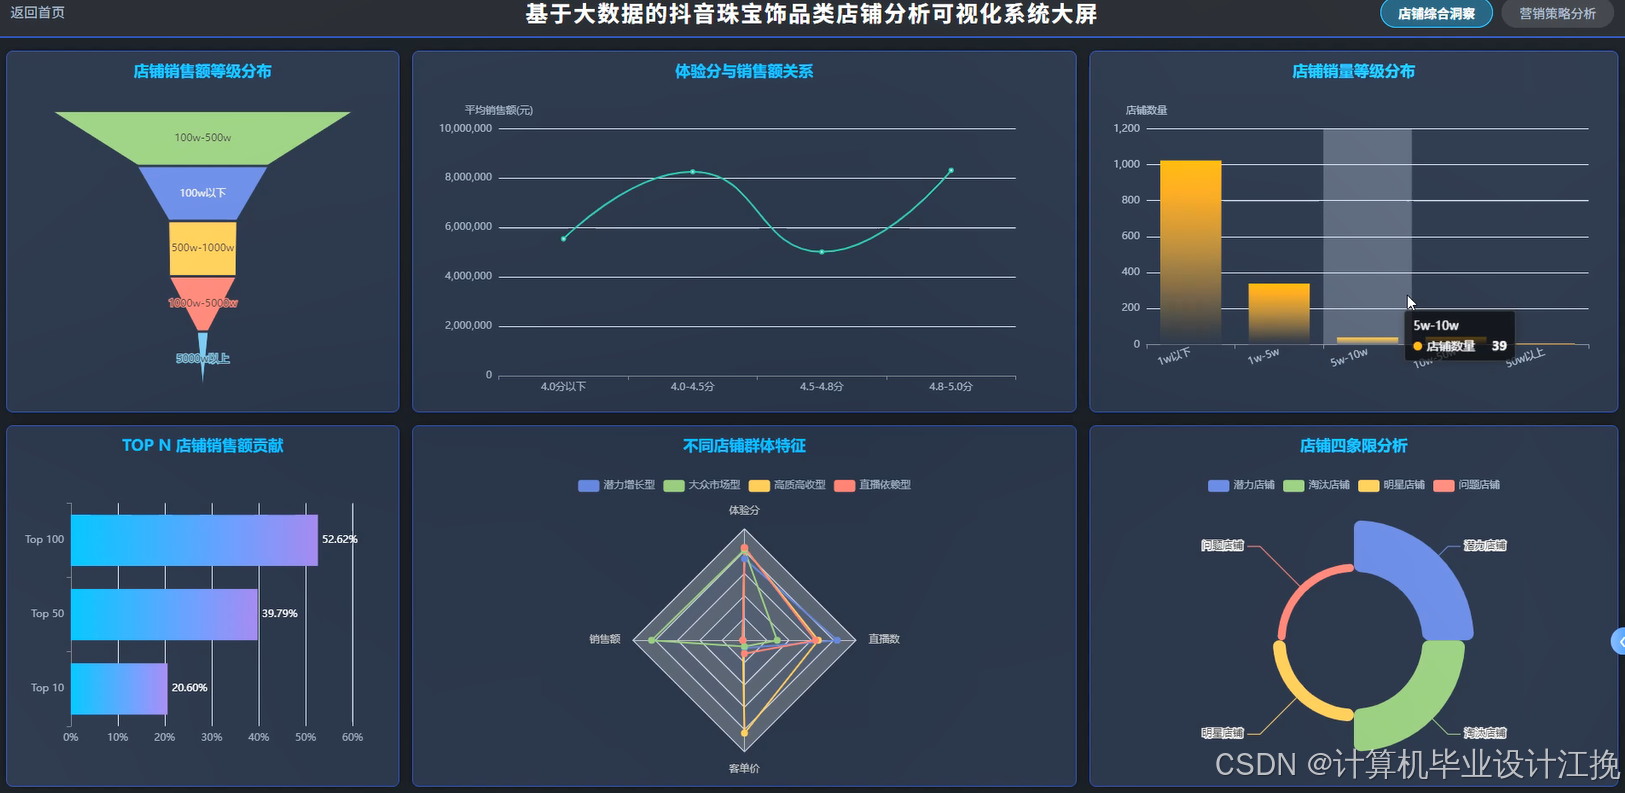Screen dimensions: 1625x793
Task: Select the green 100w-500w funnel segment
Action: (x=203, y=137)
